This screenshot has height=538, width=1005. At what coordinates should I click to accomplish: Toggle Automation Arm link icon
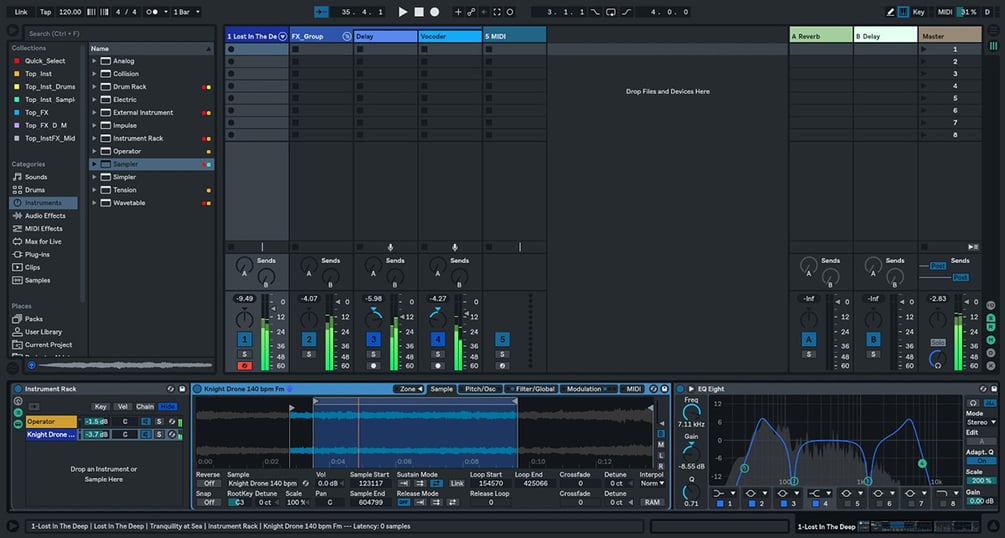tap(471, 12)
